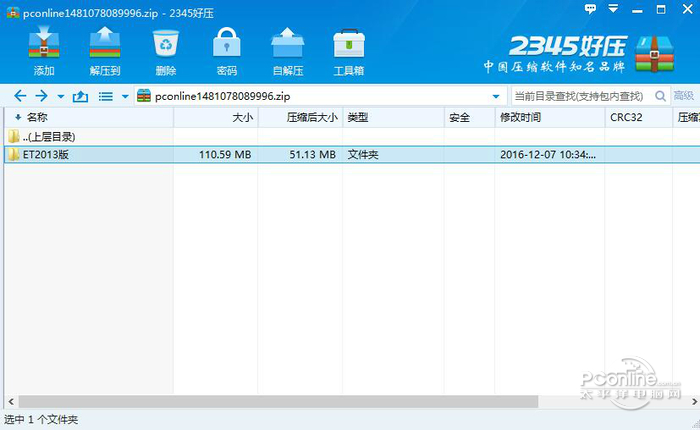Sort by the 修改时间 column header
700x430 pixels.
550,117
